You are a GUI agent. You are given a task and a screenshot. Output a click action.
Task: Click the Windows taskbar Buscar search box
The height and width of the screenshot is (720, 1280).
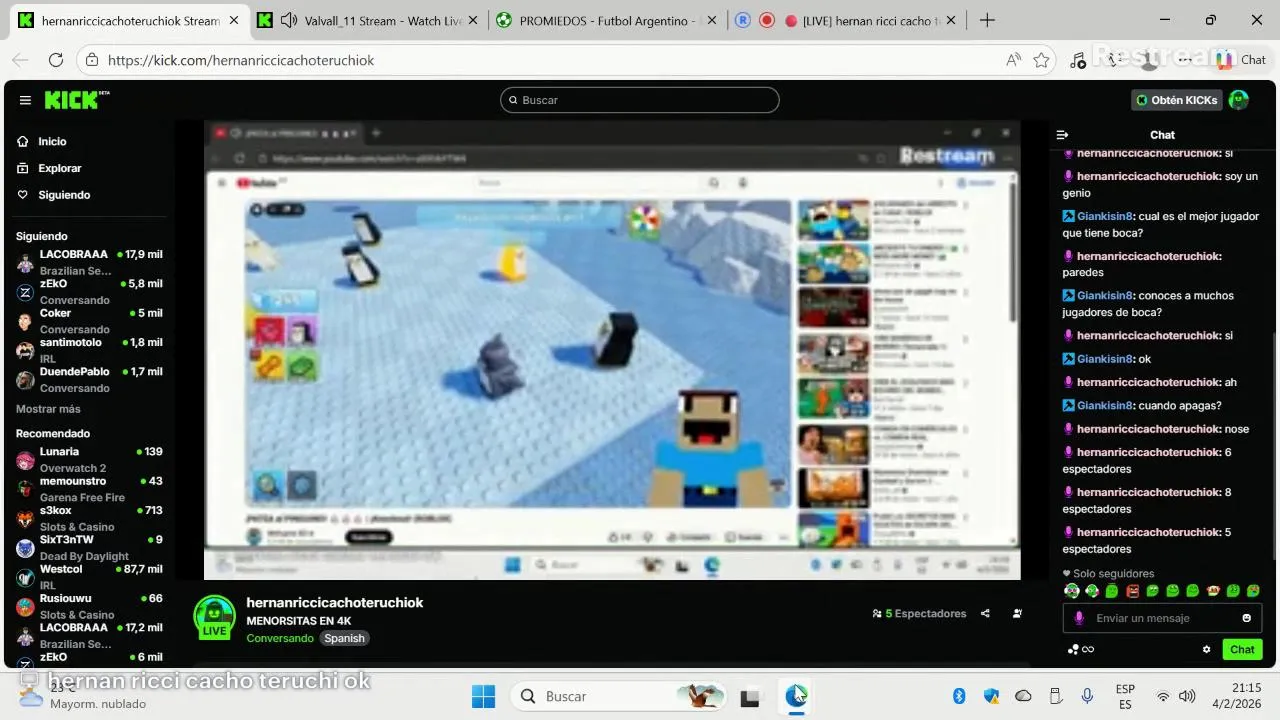[x=617, y=696]
